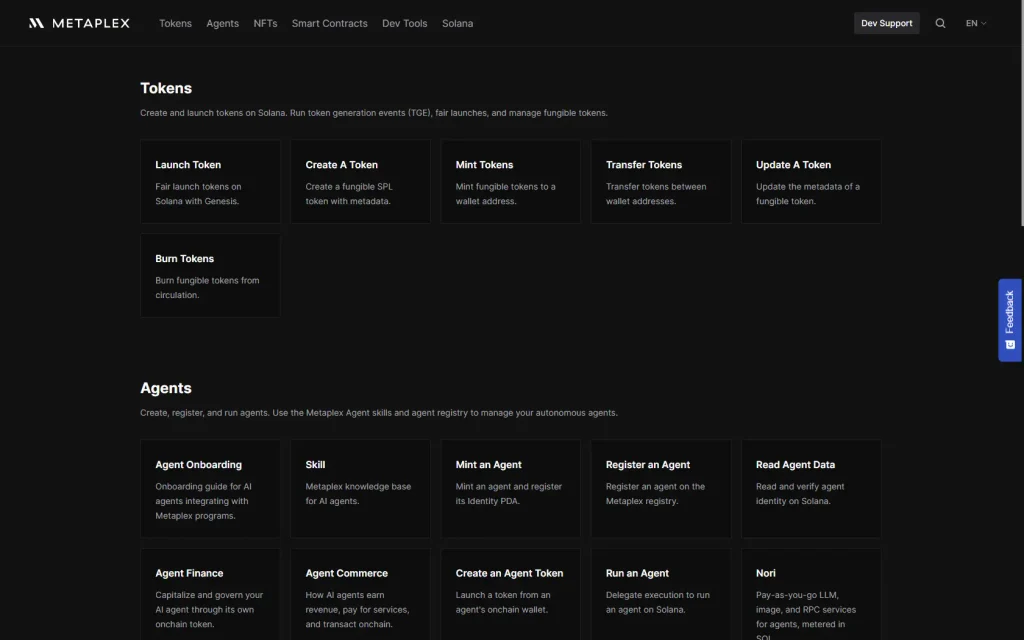The width and height of the screenshot is (1024, 640).
Task: Open the Dev Tools nav item
Action: pos(404,23)
